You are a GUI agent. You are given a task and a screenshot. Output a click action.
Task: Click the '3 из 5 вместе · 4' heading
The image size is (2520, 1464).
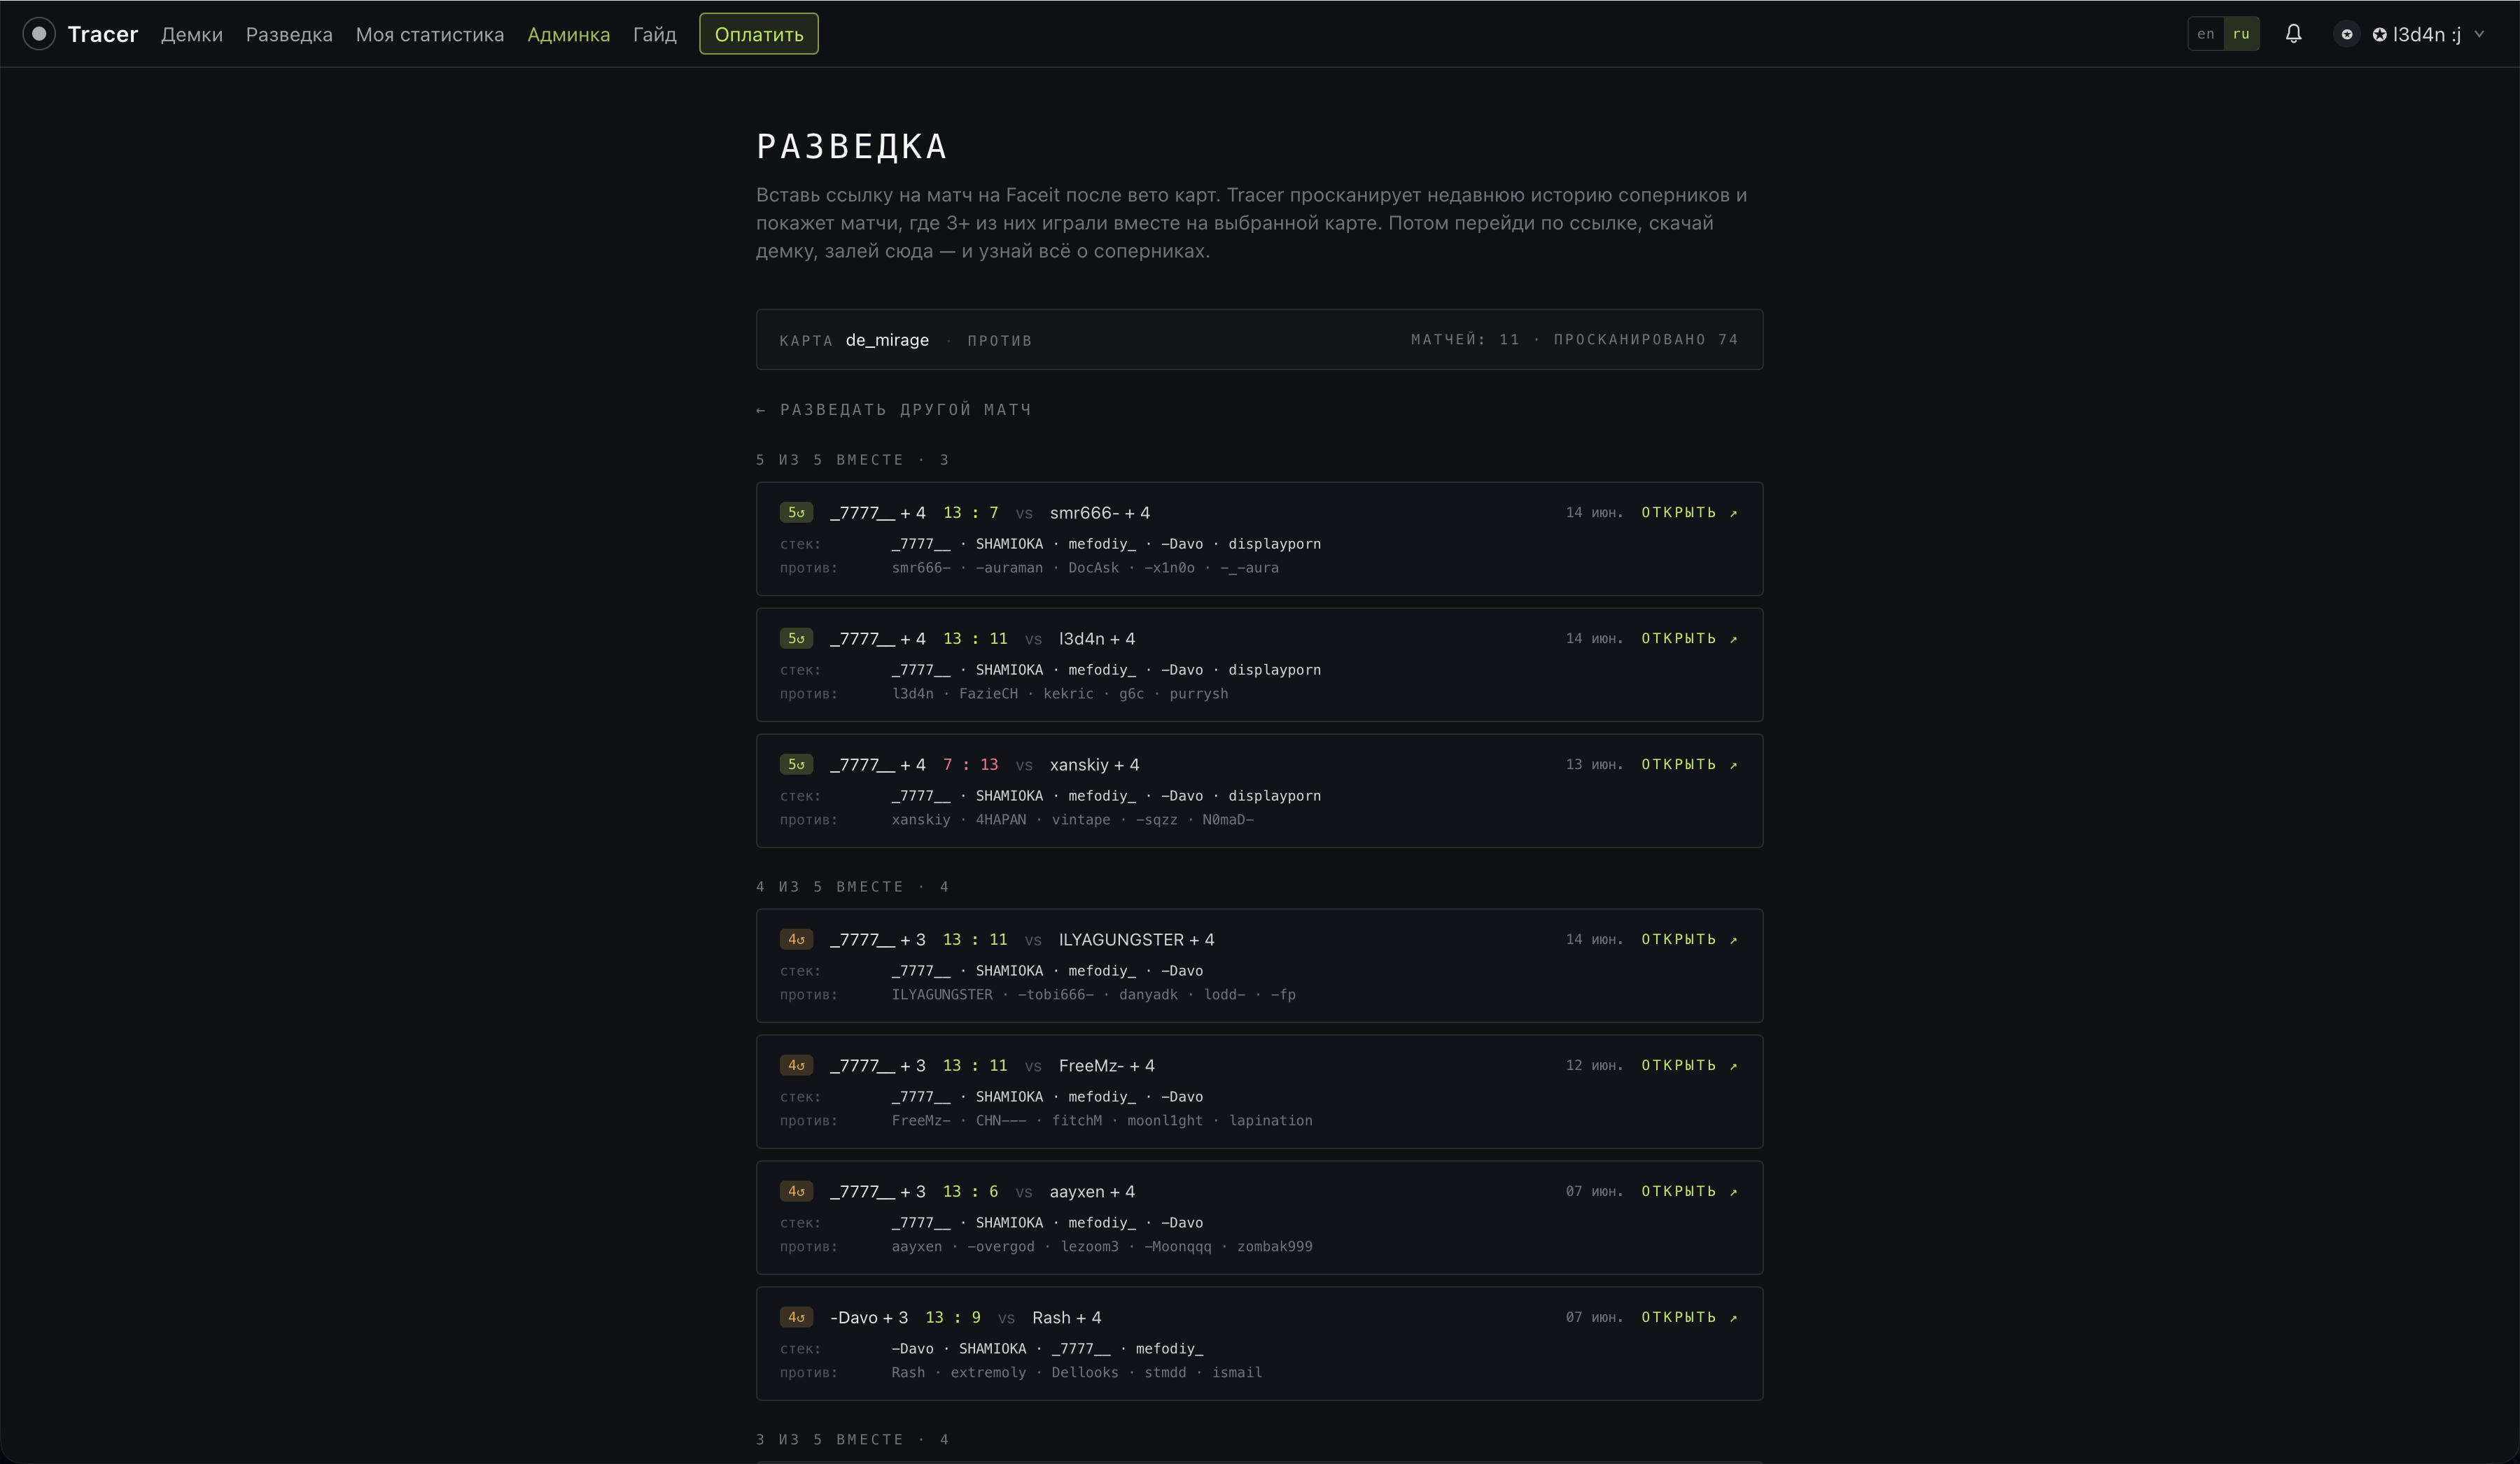853,1440
